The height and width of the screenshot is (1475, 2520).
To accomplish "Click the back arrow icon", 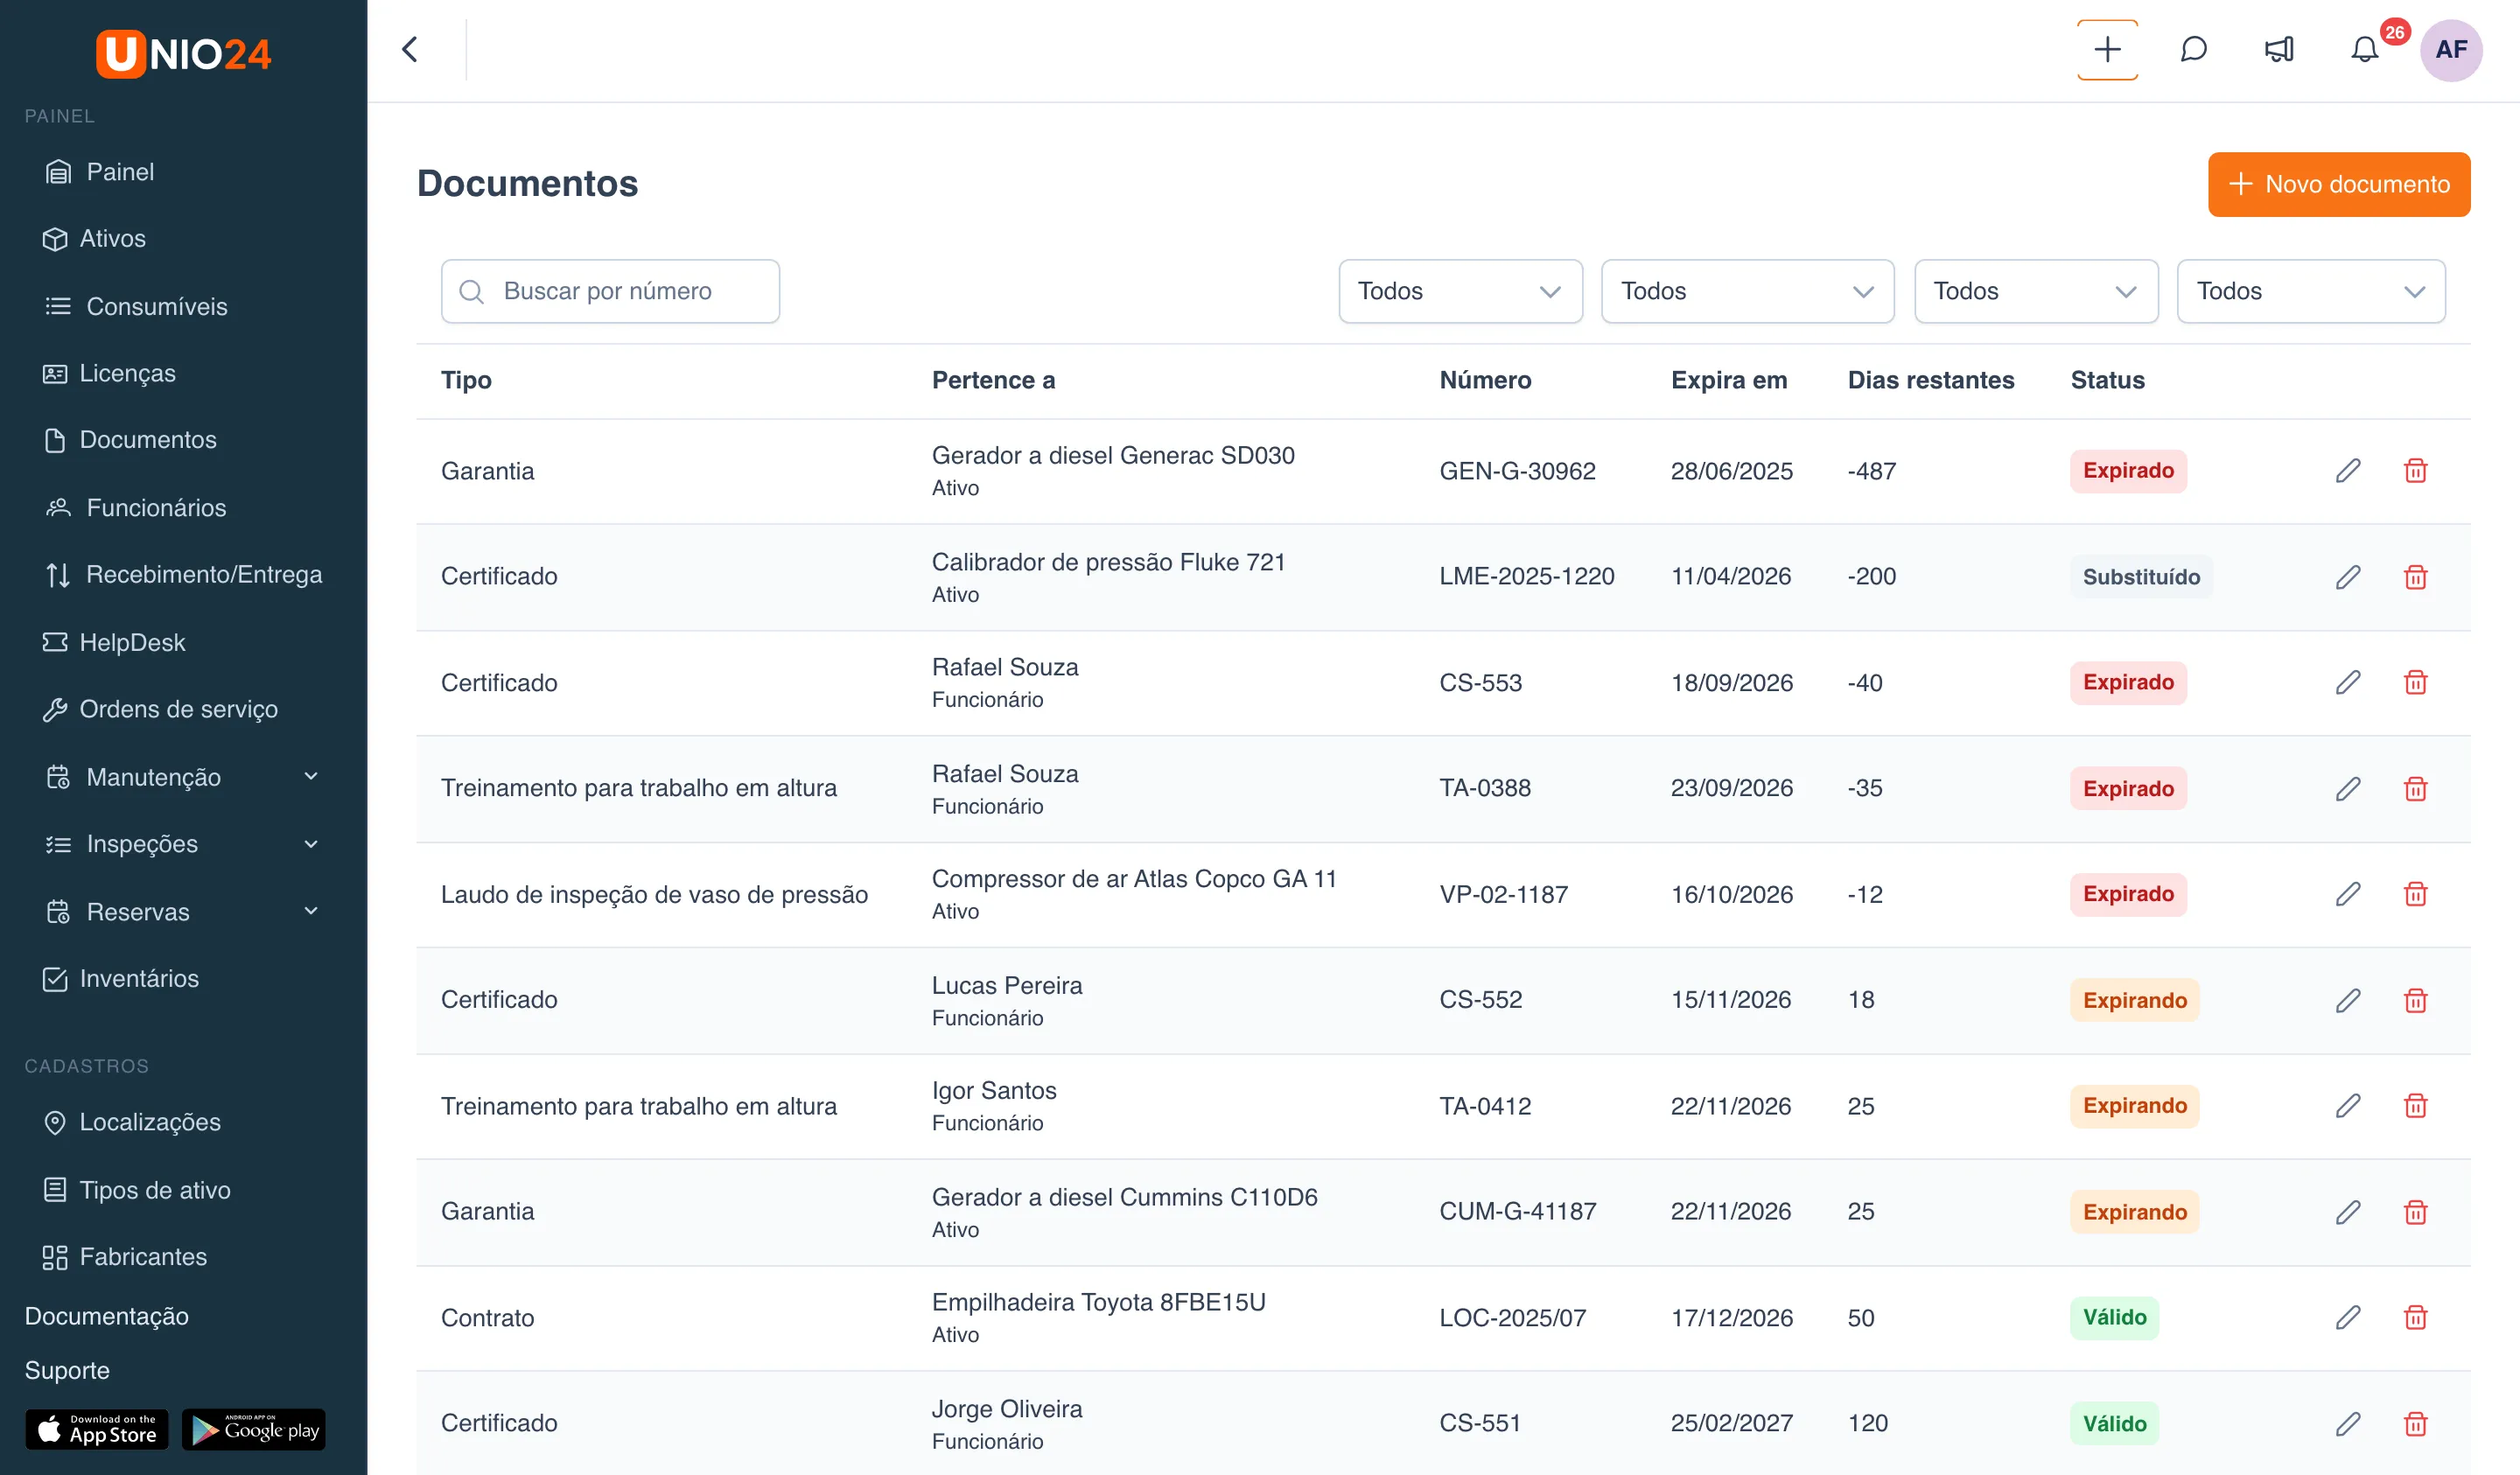I will point(410,49).
